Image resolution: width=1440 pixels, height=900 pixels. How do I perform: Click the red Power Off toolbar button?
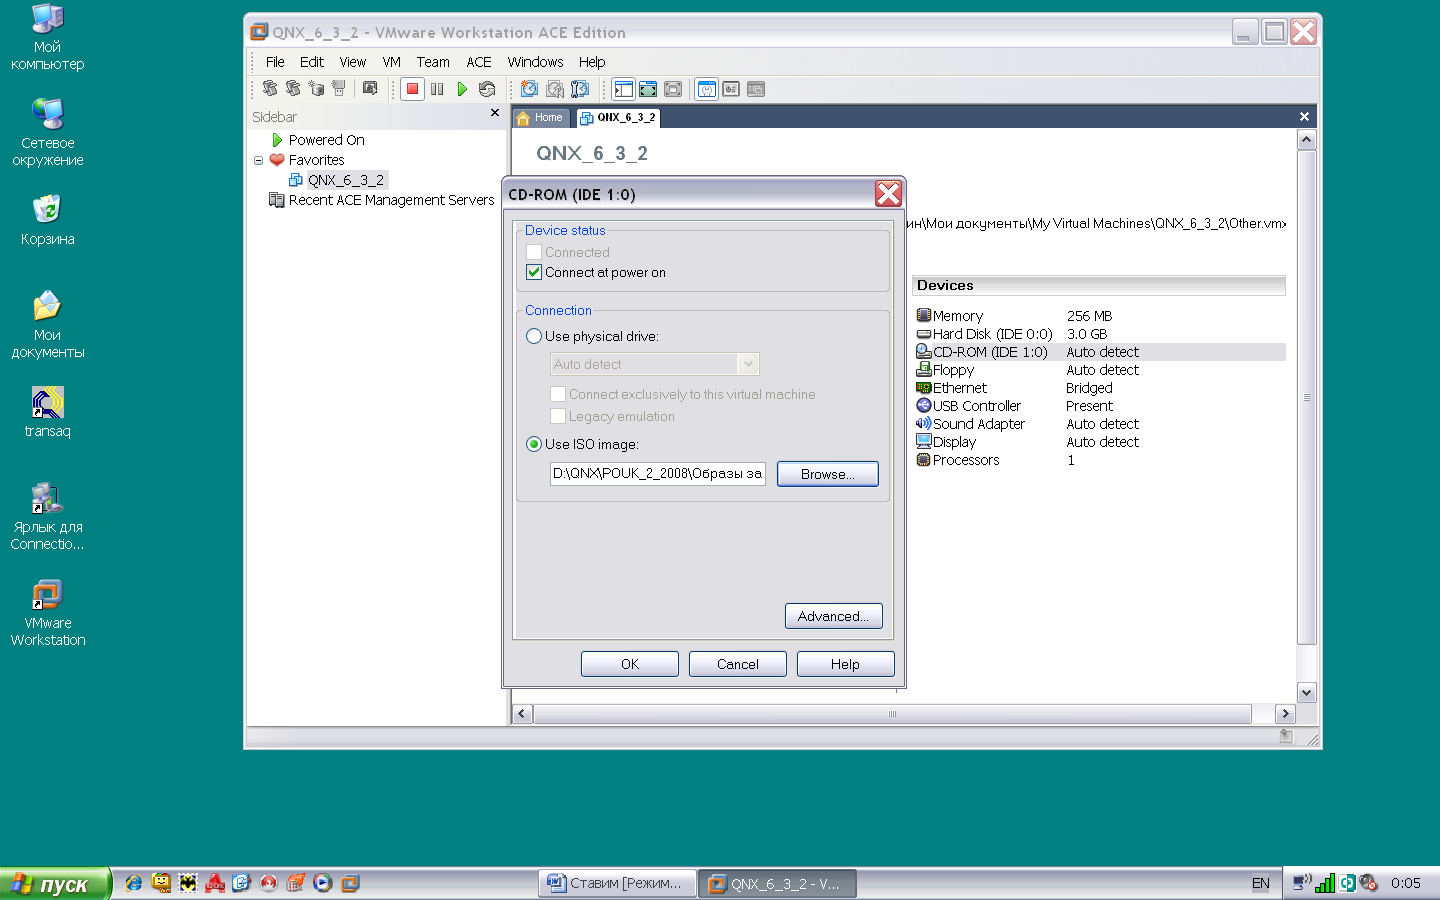click(412, 89)
